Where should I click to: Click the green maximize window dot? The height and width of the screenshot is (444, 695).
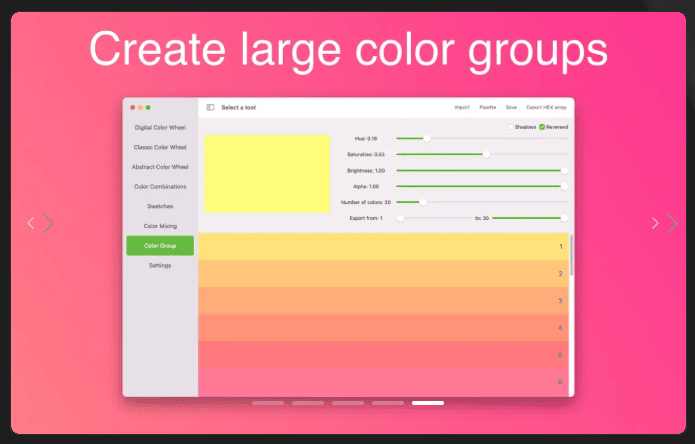coord(148,107)
